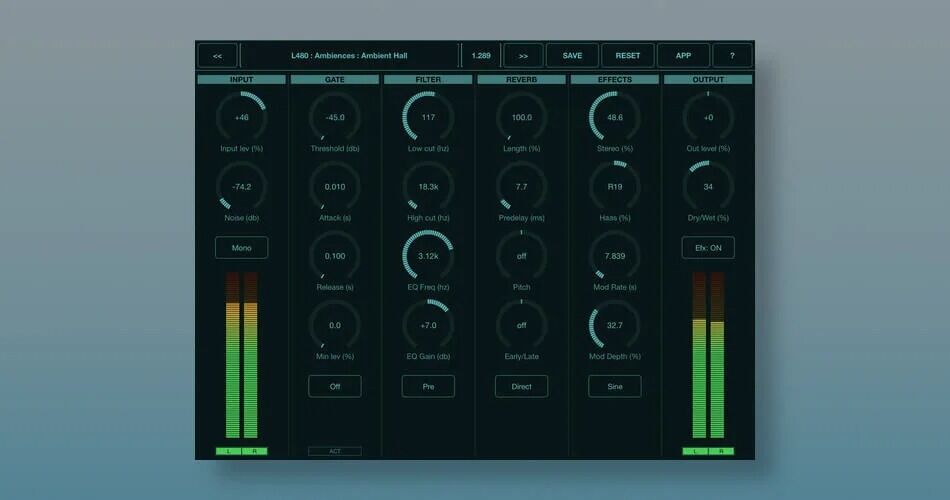Click the FILTER section header
The image size is (950, 500).
(428, 79)
